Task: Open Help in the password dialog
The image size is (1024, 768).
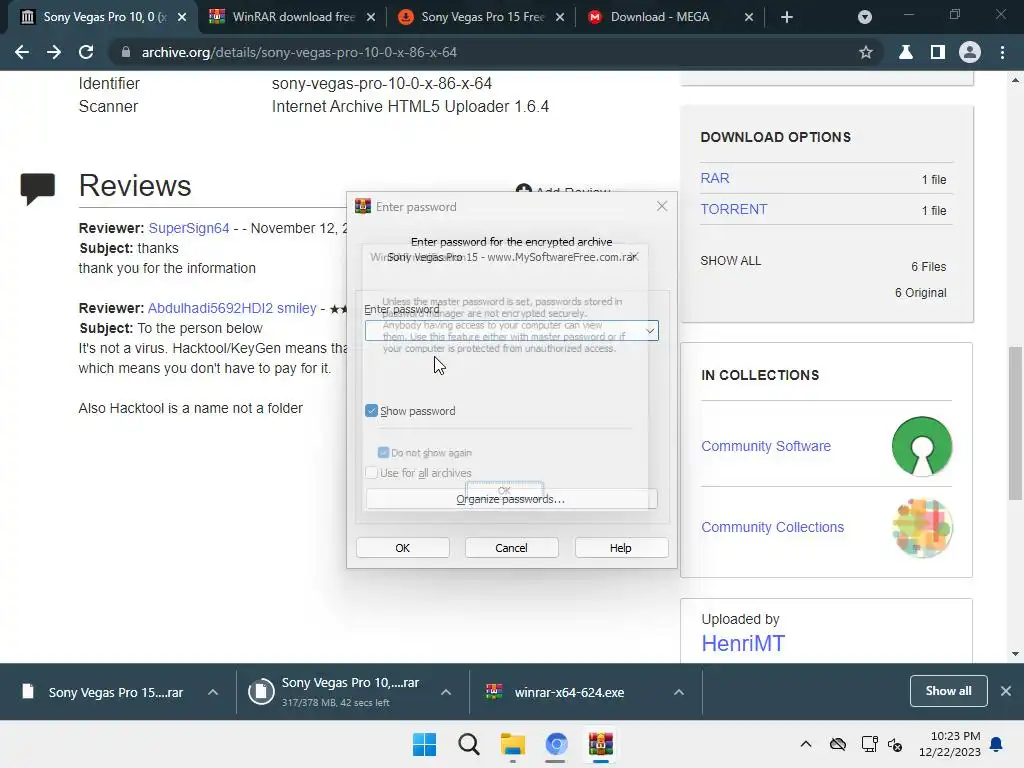Action: [620, 548]
